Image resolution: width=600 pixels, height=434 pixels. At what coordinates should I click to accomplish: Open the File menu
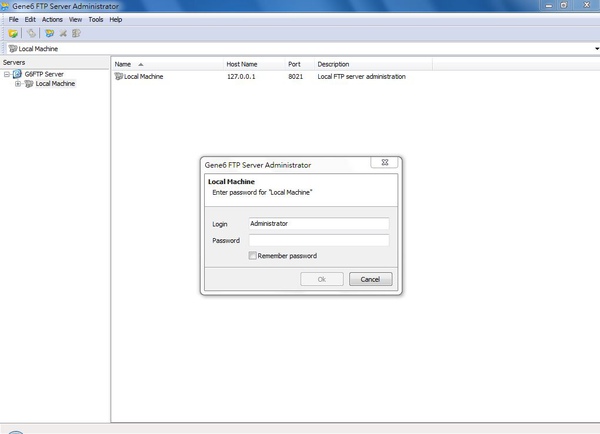click(13, 20)
